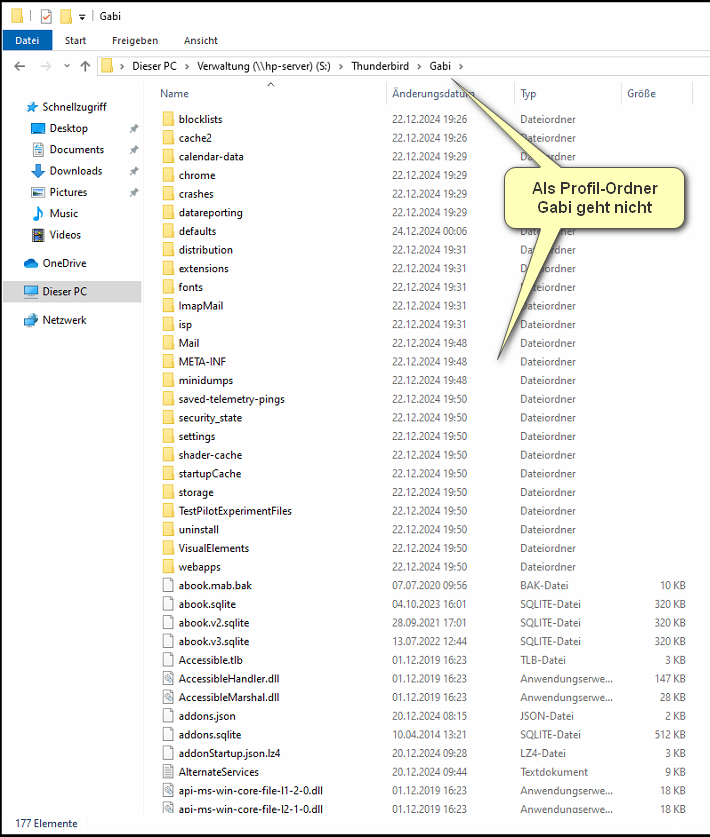Select the defaults folder name

197,231
